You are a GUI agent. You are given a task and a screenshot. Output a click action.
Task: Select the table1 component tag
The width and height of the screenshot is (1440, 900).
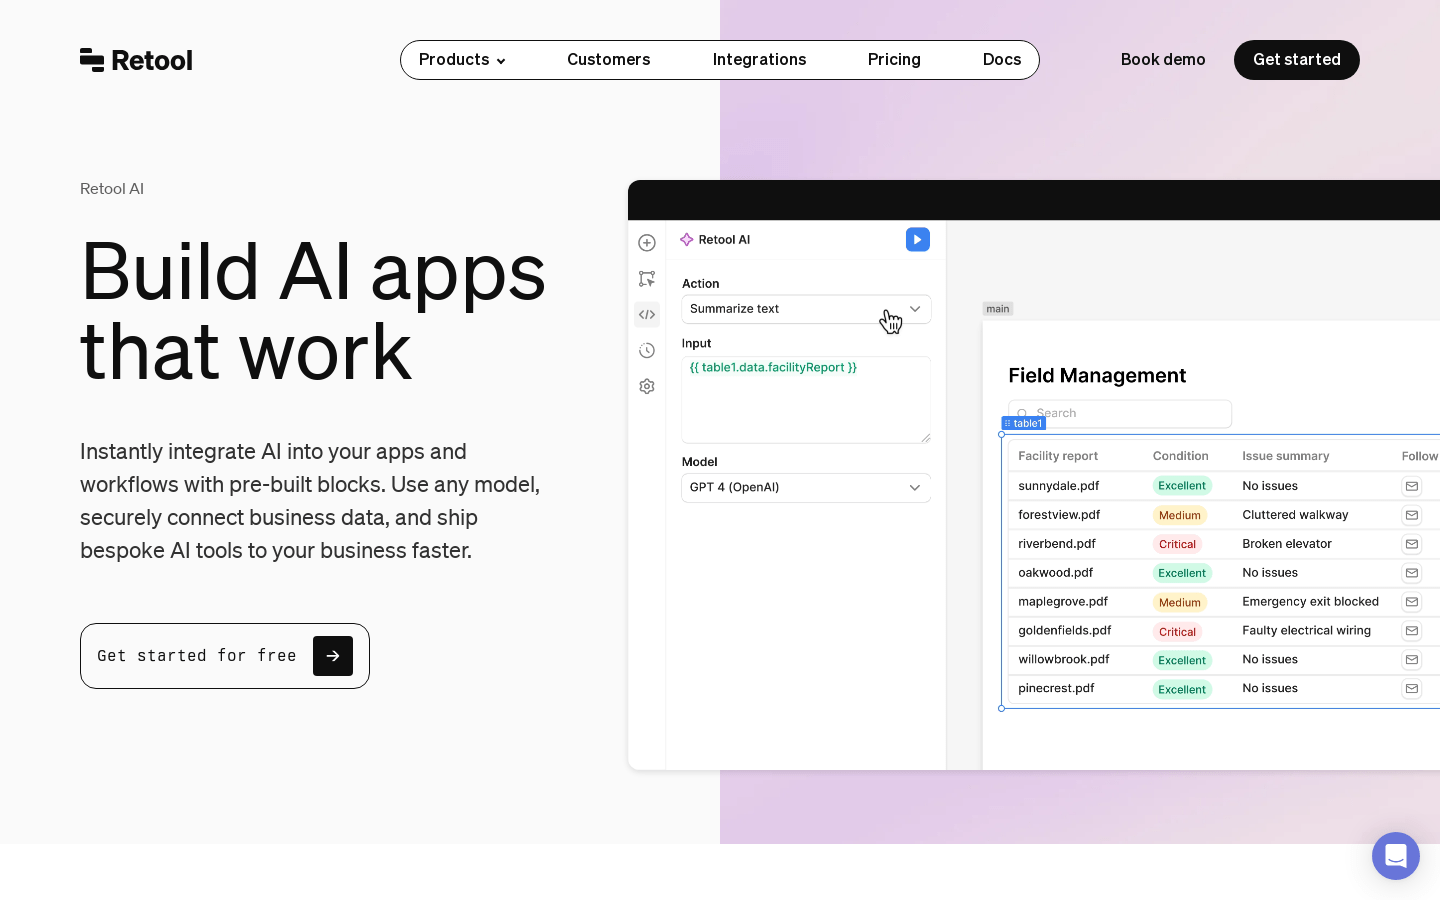pyautogui.click(x=1023, y=423)
